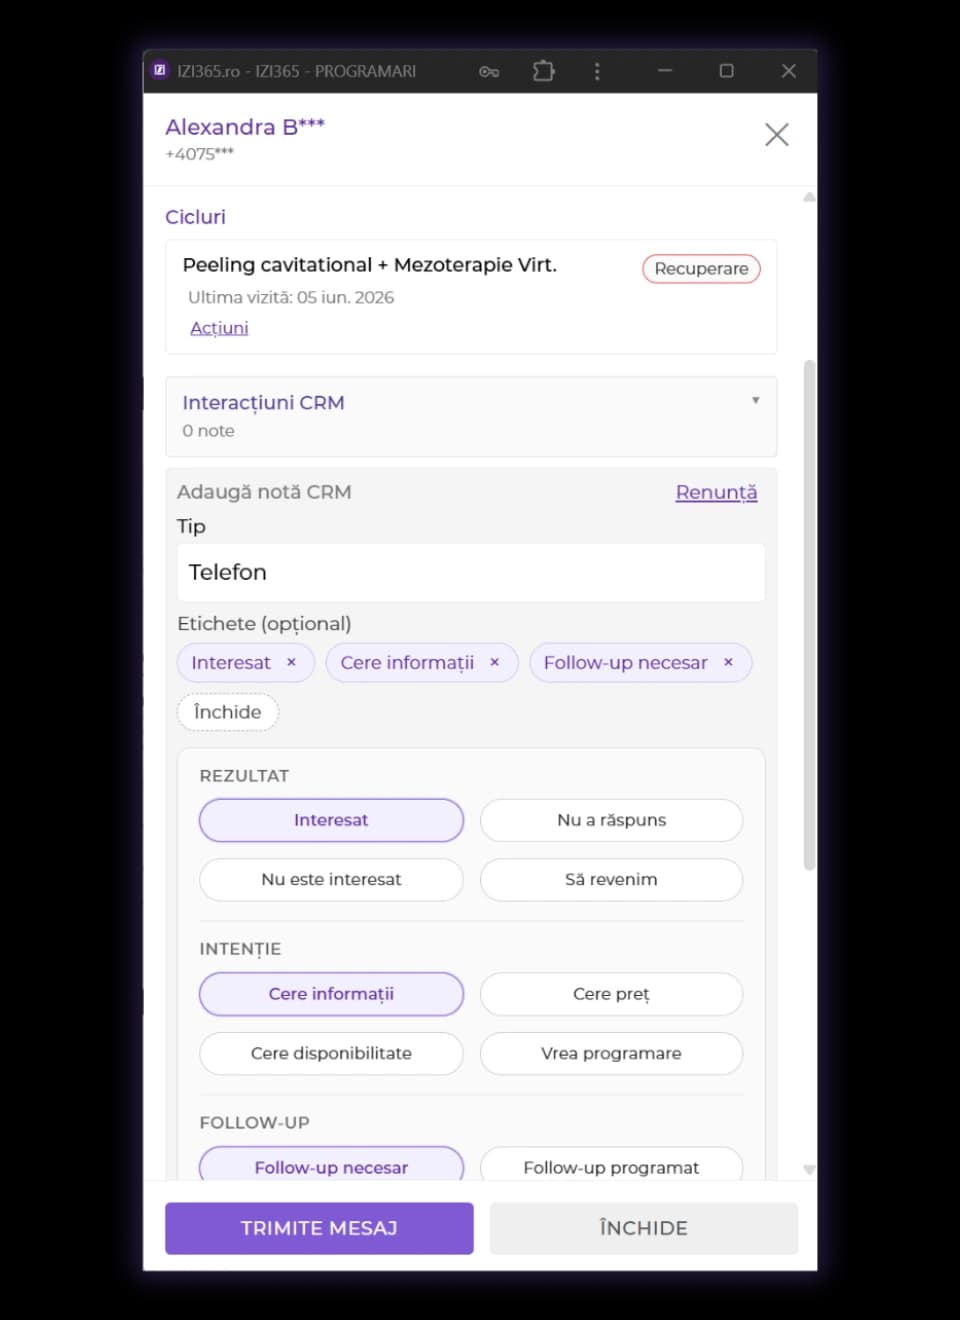Click the Peeling cavitational + Mezoterapie Virt. title
This screenshot has width=960, height=1320.
[x=369, y=265]
